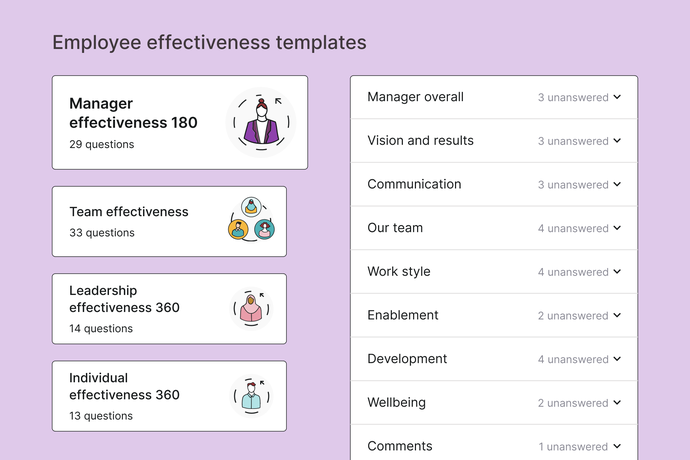
Task: Click '3 unanswered' in Communication row
Action: [573, 184]
